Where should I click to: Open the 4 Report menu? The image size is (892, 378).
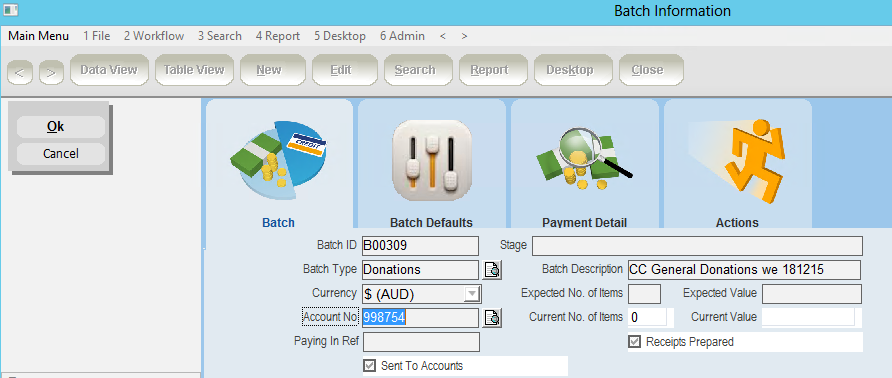coord(278,36)
